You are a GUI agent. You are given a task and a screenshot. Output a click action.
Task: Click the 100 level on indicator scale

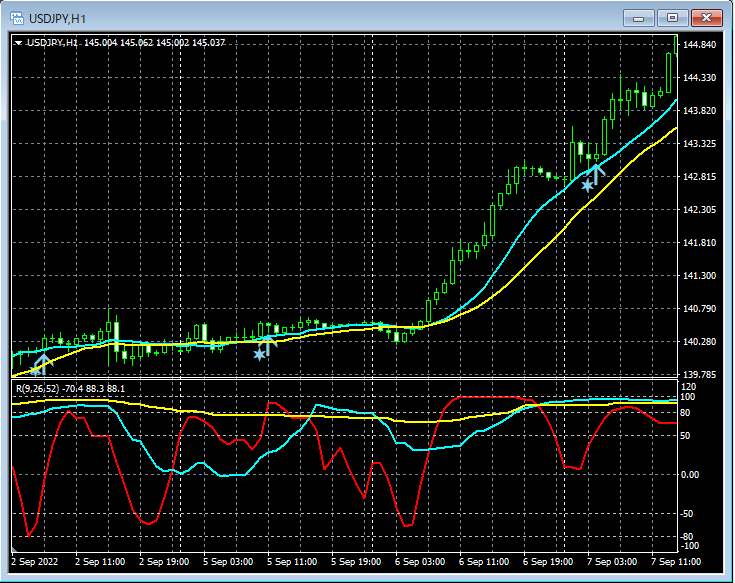tap(688, 397)
